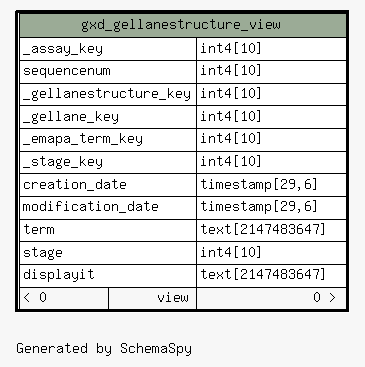This screenshot has height=367, width=365.
Task: Click the displayit column name
Action: (x=59, y=275)
